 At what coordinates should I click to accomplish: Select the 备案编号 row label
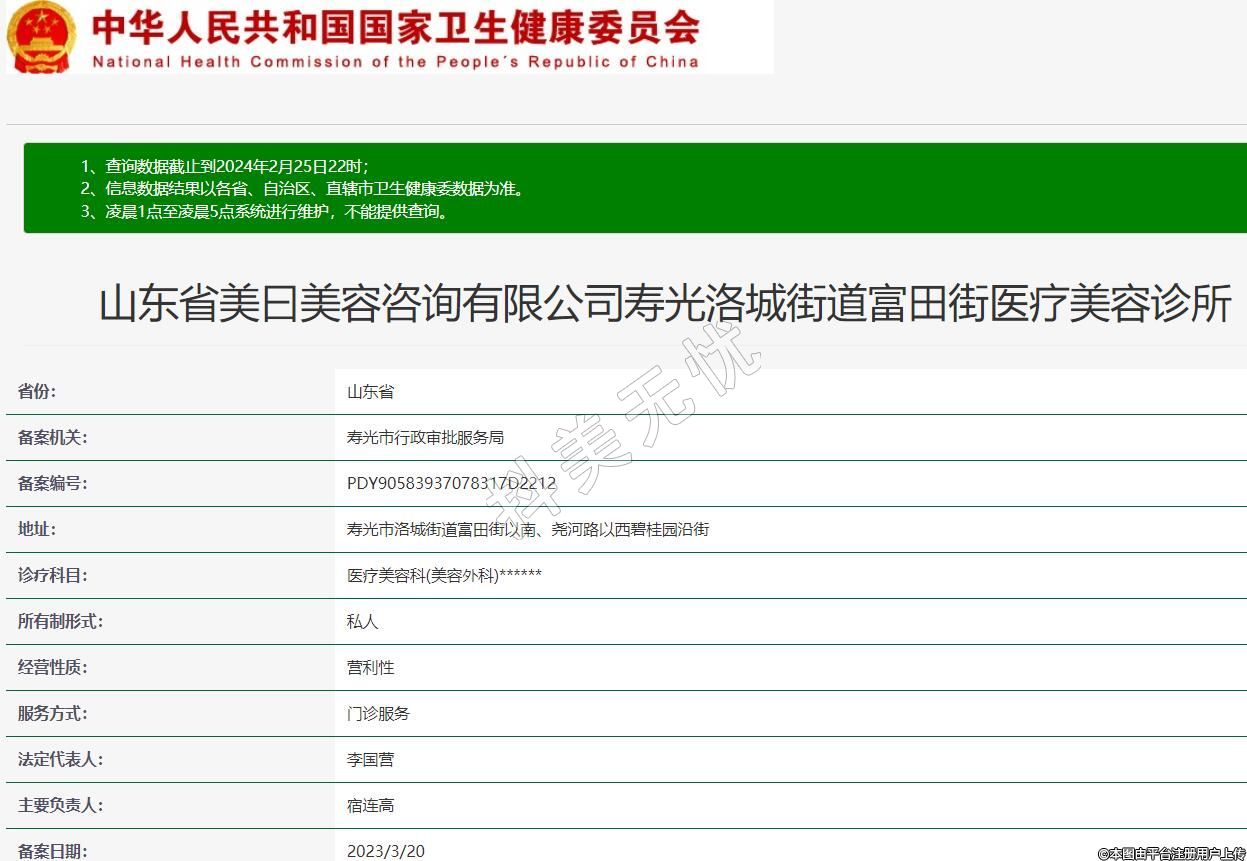[53, 484]
